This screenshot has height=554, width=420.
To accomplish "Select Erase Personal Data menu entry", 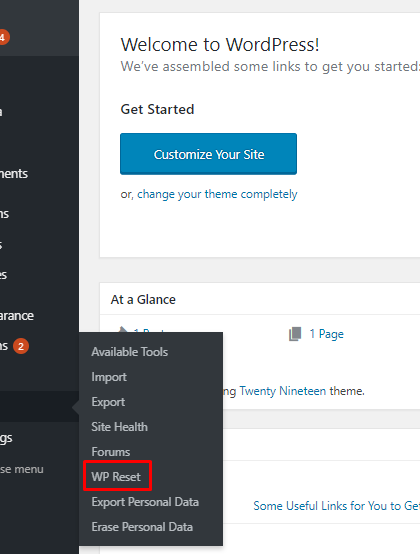I will coord(142,527).
